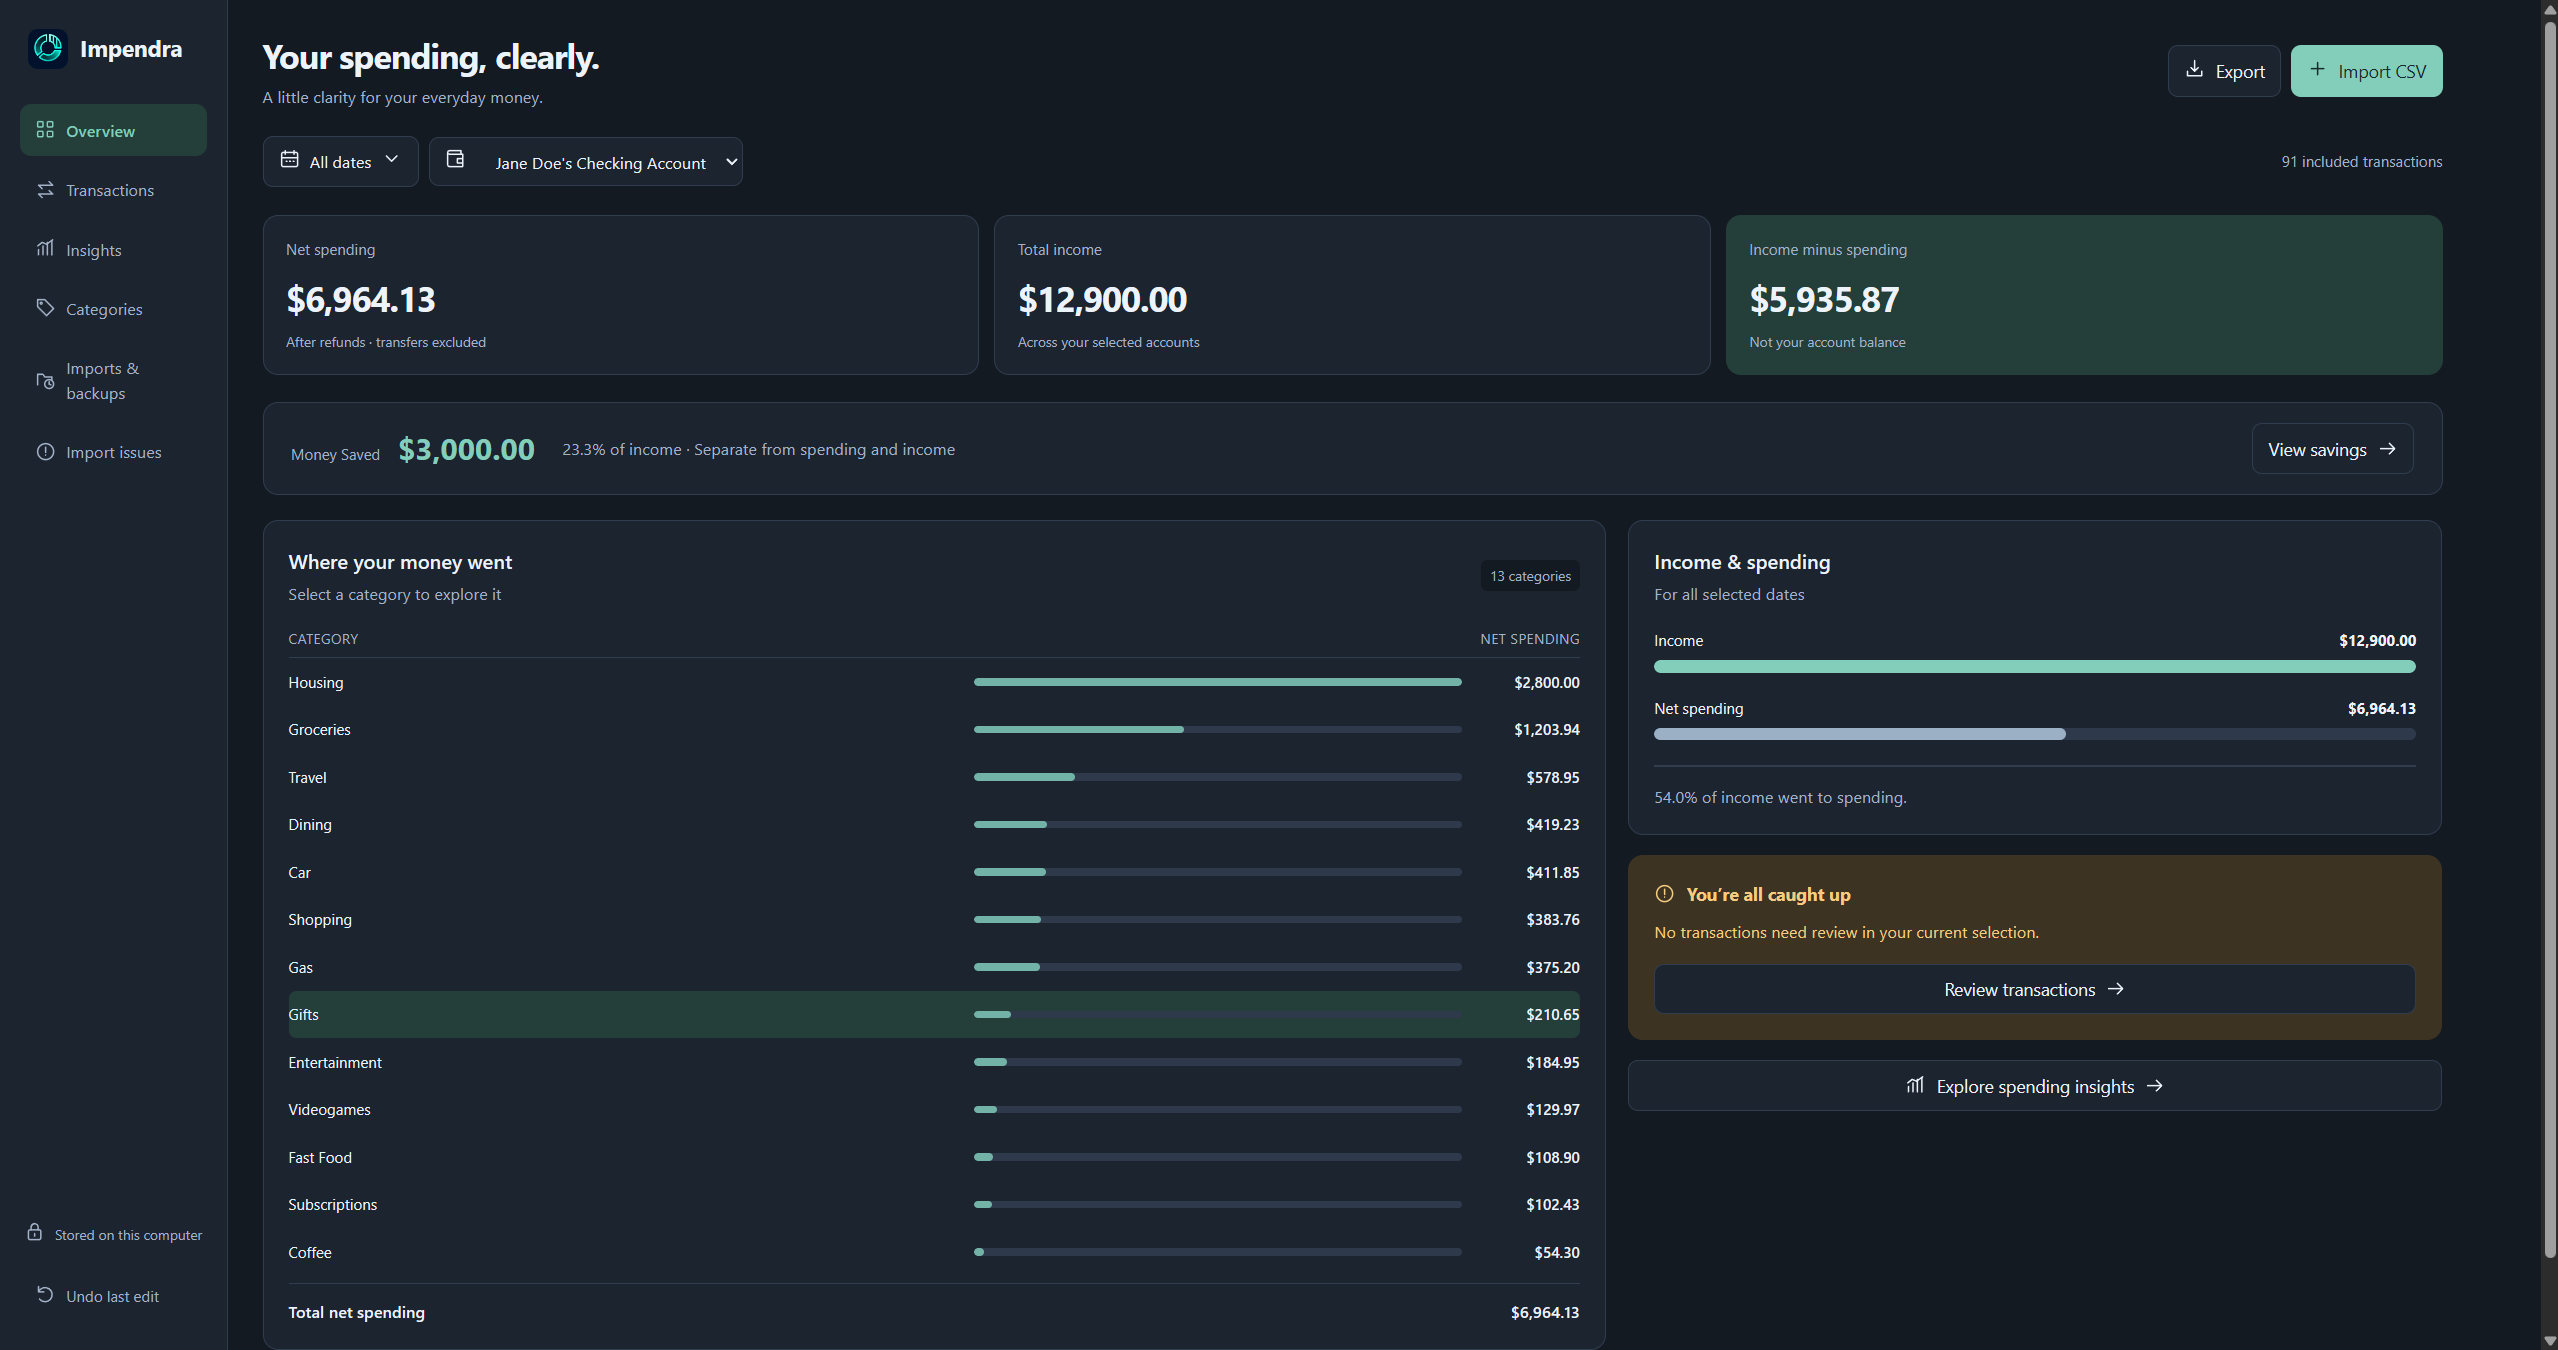Image resolution: width=2558 pixels, height=1350 pixels.
Task: Click the calendar icon in date filter
Action: pyautogui.click(x=289, y=159)
